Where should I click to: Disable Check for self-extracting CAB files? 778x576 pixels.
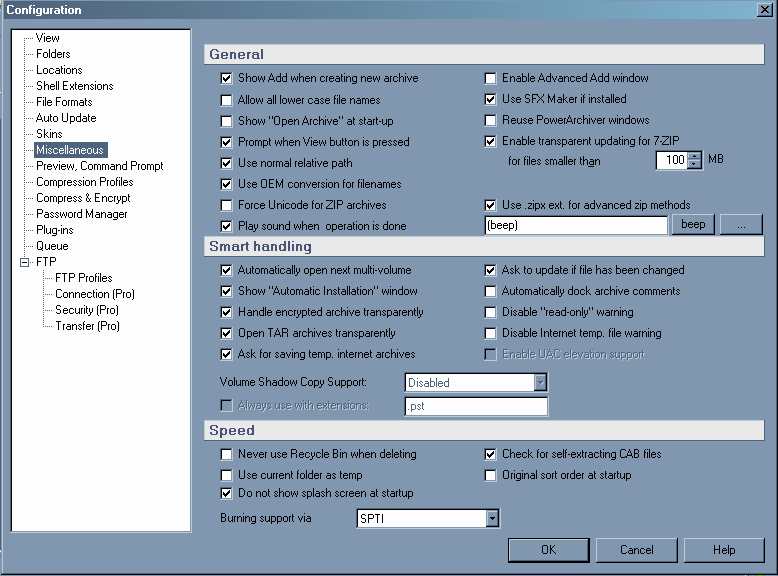[x=491, y=454]
